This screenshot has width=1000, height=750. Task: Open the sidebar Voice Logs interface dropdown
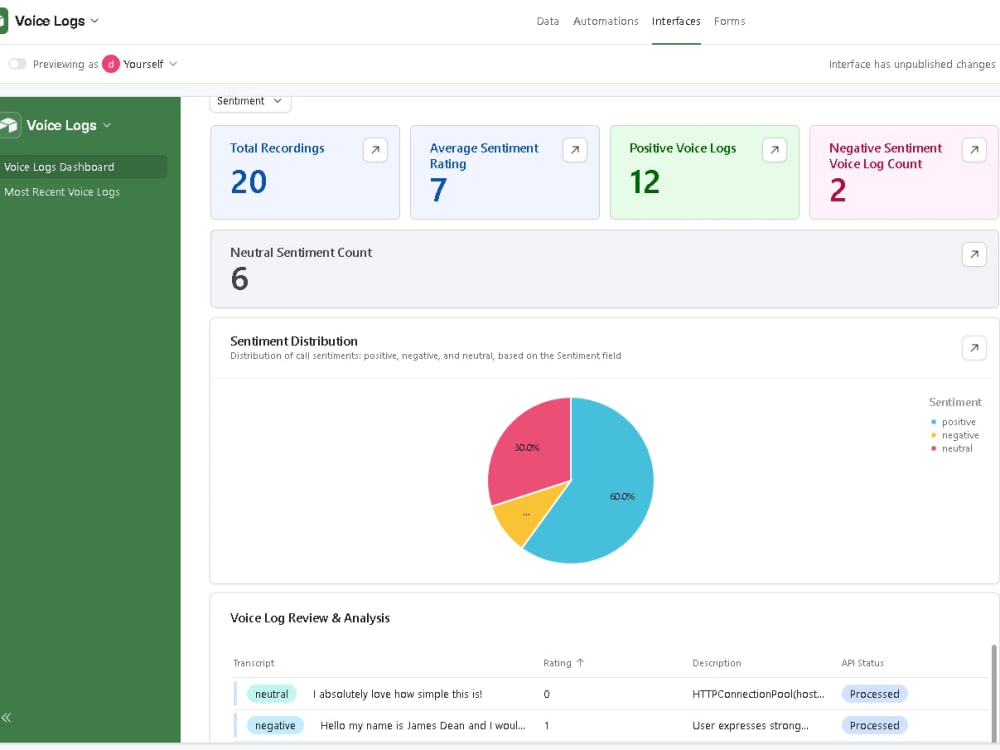coord(69,125)
